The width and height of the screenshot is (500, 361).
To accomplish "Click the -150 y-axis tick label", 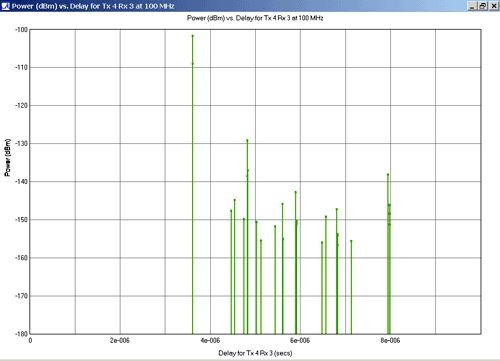I will pos(21,220).
